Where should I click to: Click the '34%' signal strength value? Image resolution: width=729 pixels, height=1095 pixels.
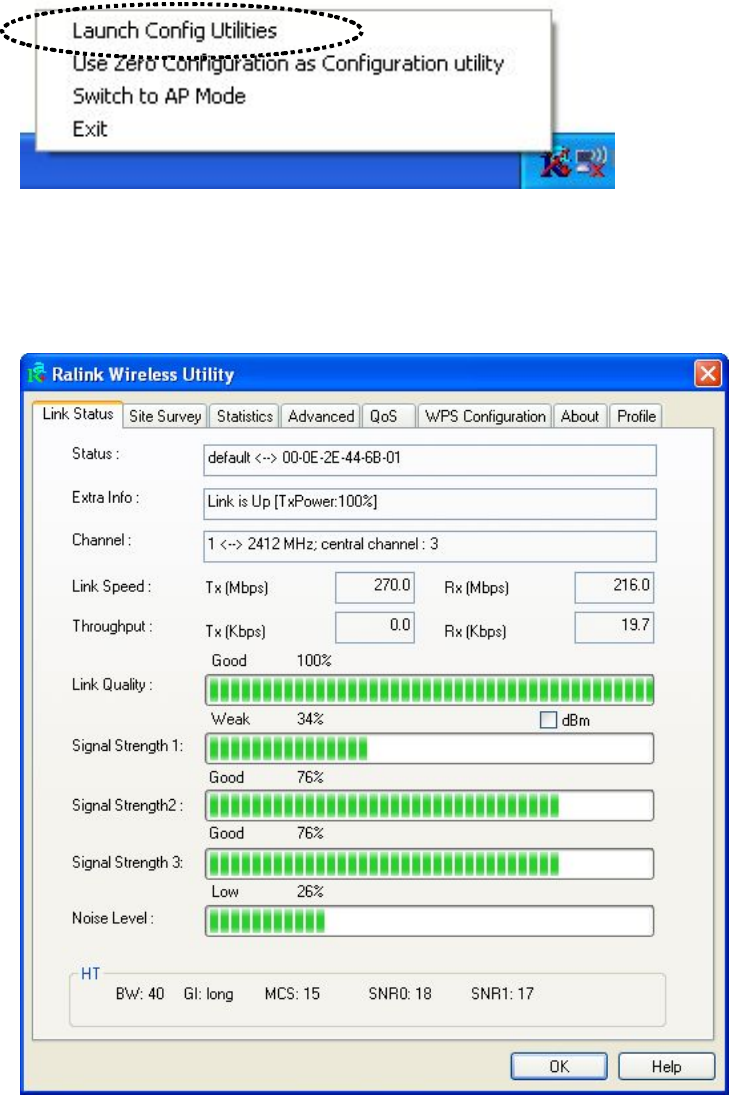pyautogui.click(x=310, y=719)
